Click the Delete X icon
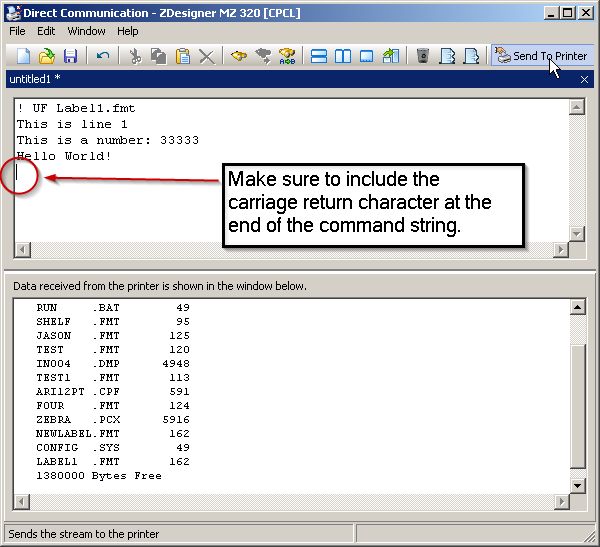 point(207,56)
